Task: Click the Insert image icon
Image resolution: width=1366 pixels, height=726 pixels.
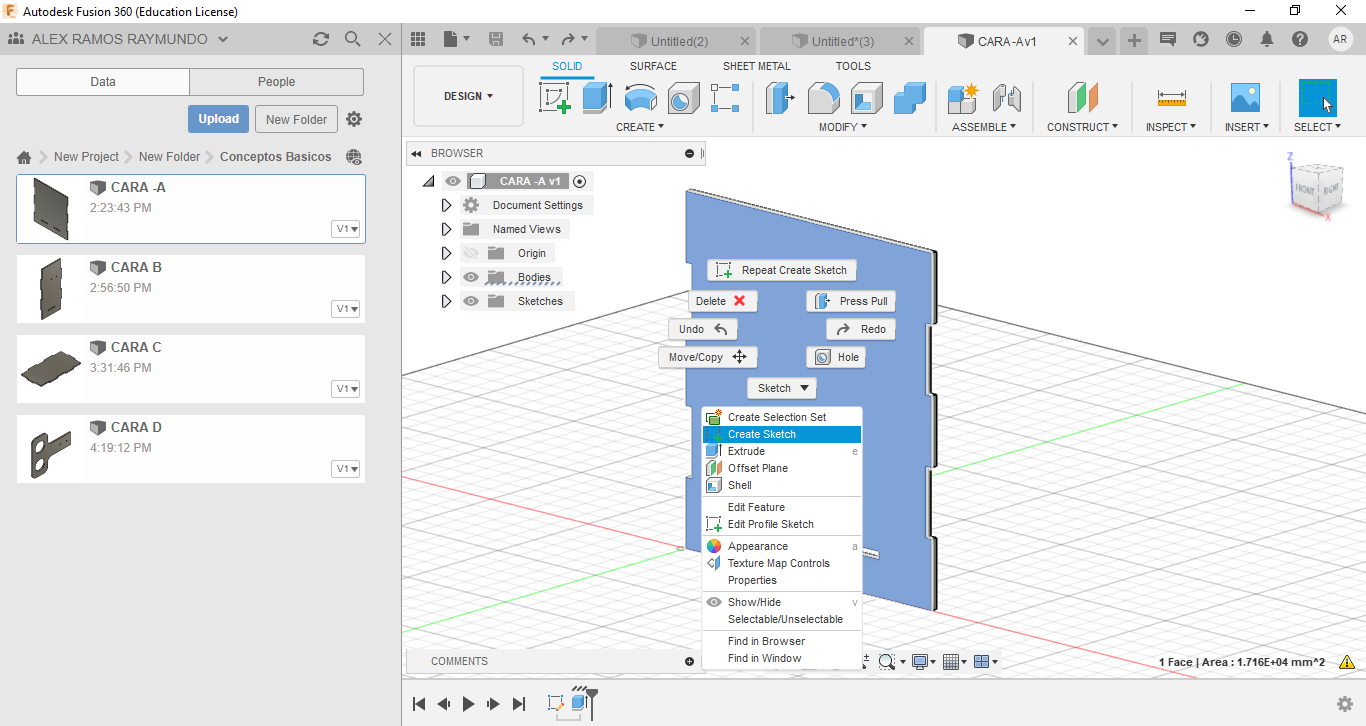Action: 1246,98
